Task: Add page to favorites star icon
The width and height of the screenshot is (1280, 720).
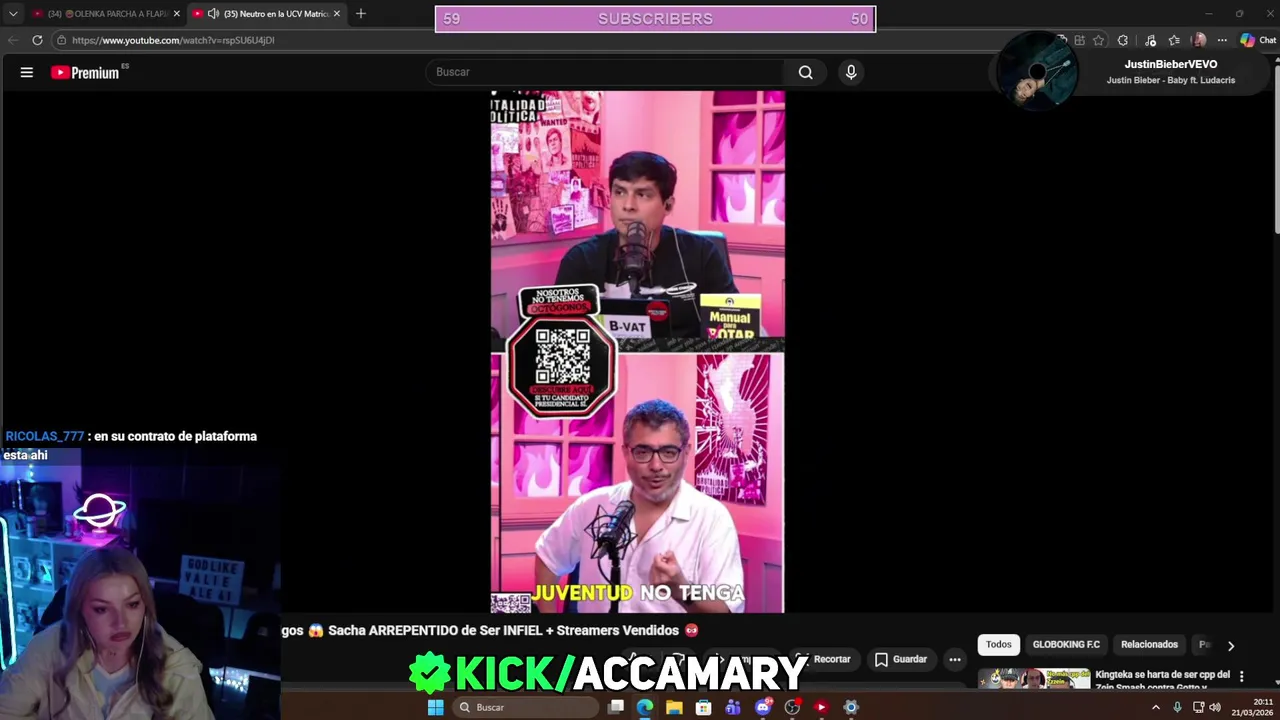Action: pyautogui.click(x=1099, y=40)
